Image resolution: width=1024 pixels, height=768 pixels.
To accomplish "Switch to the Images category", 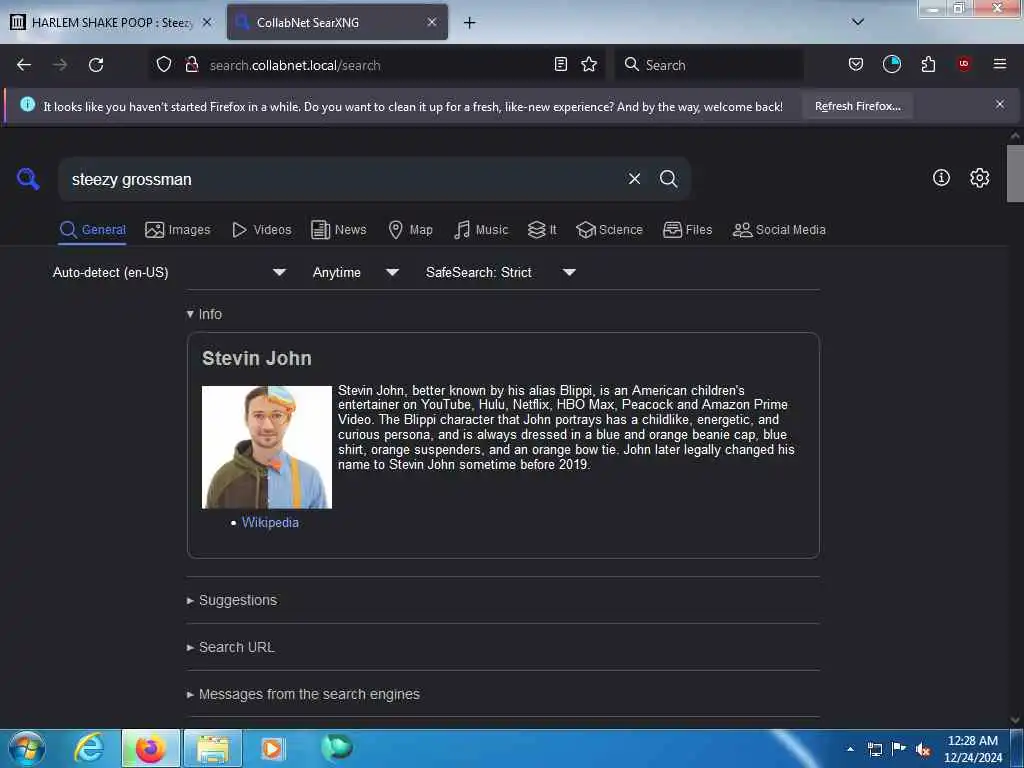I will (x=178, y=230).
